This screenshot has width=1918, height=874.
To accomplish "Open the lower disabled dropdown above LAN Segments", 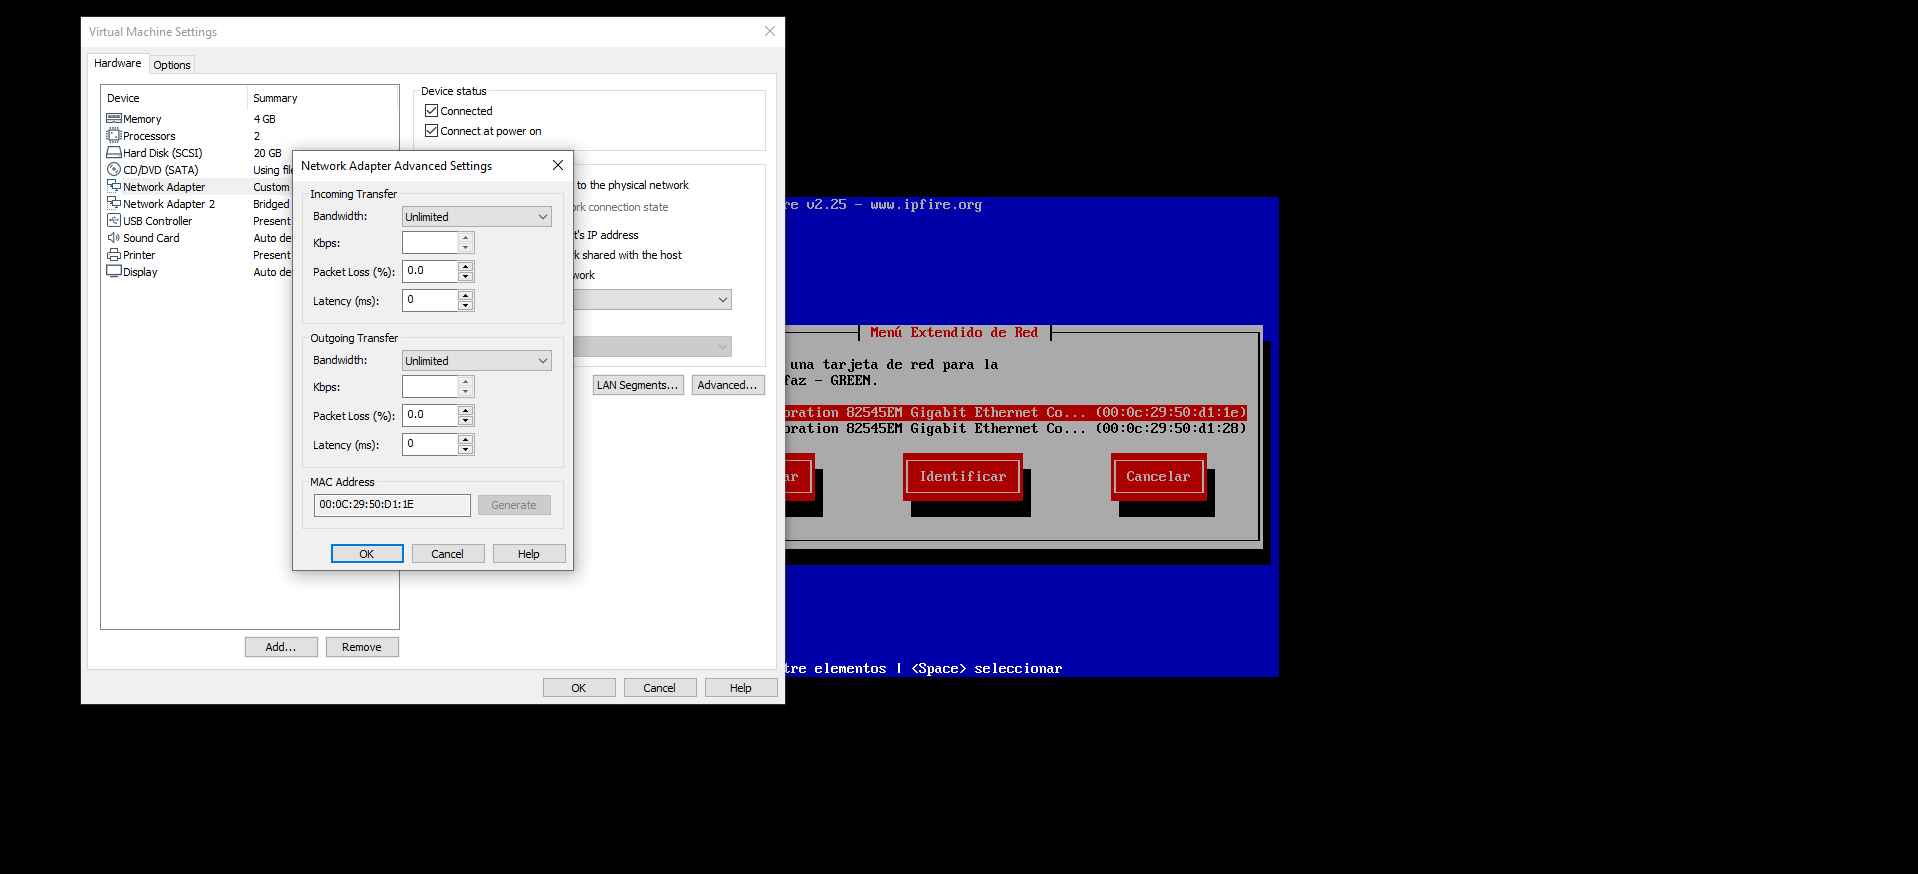I will point(653,347).
